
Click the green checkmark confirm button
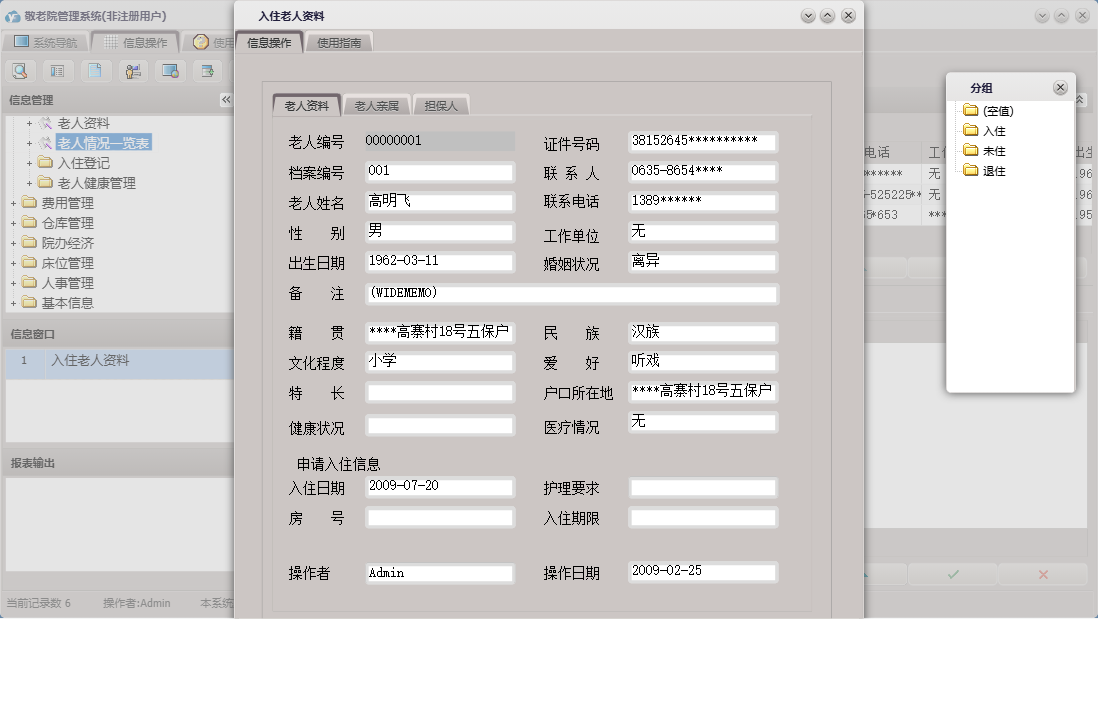pos(951,574)
